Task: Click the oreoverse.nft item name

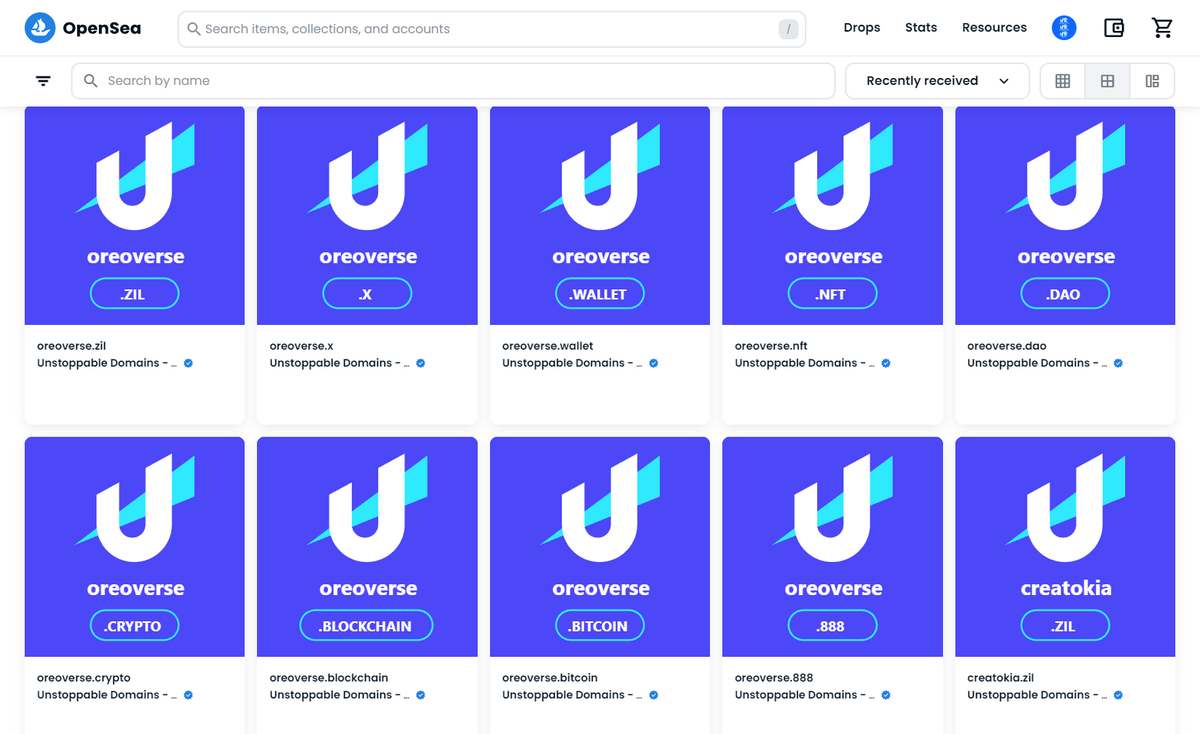Action: [771, 346]
